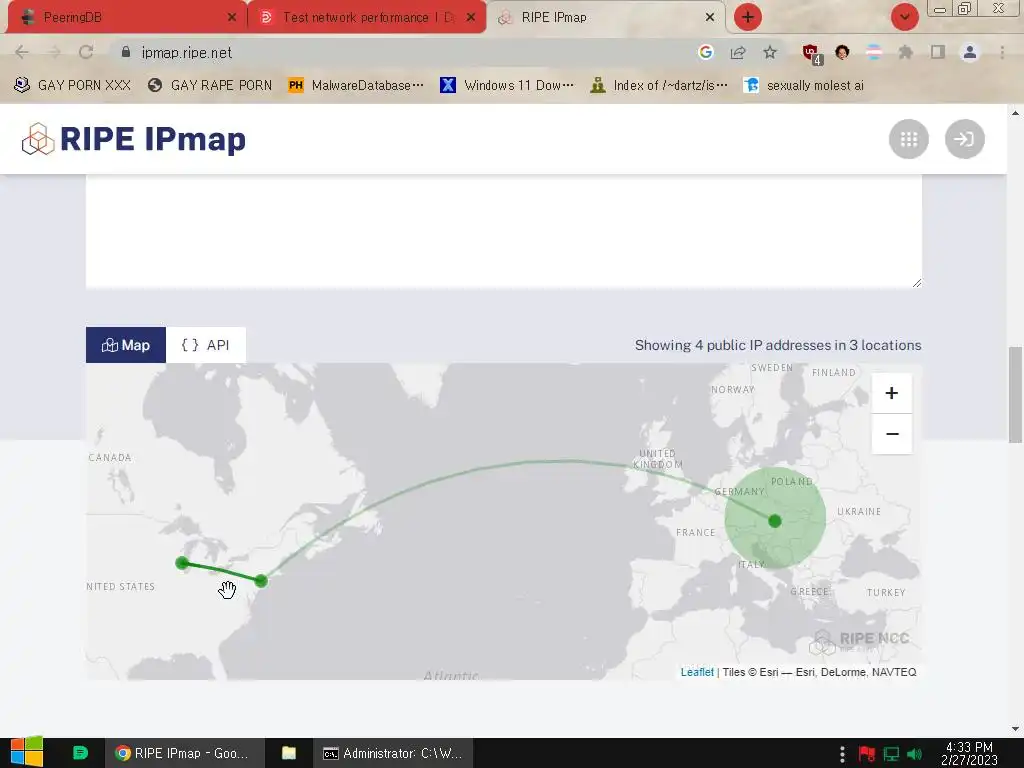Click the US east coast location marker

(x=261, y=581)
